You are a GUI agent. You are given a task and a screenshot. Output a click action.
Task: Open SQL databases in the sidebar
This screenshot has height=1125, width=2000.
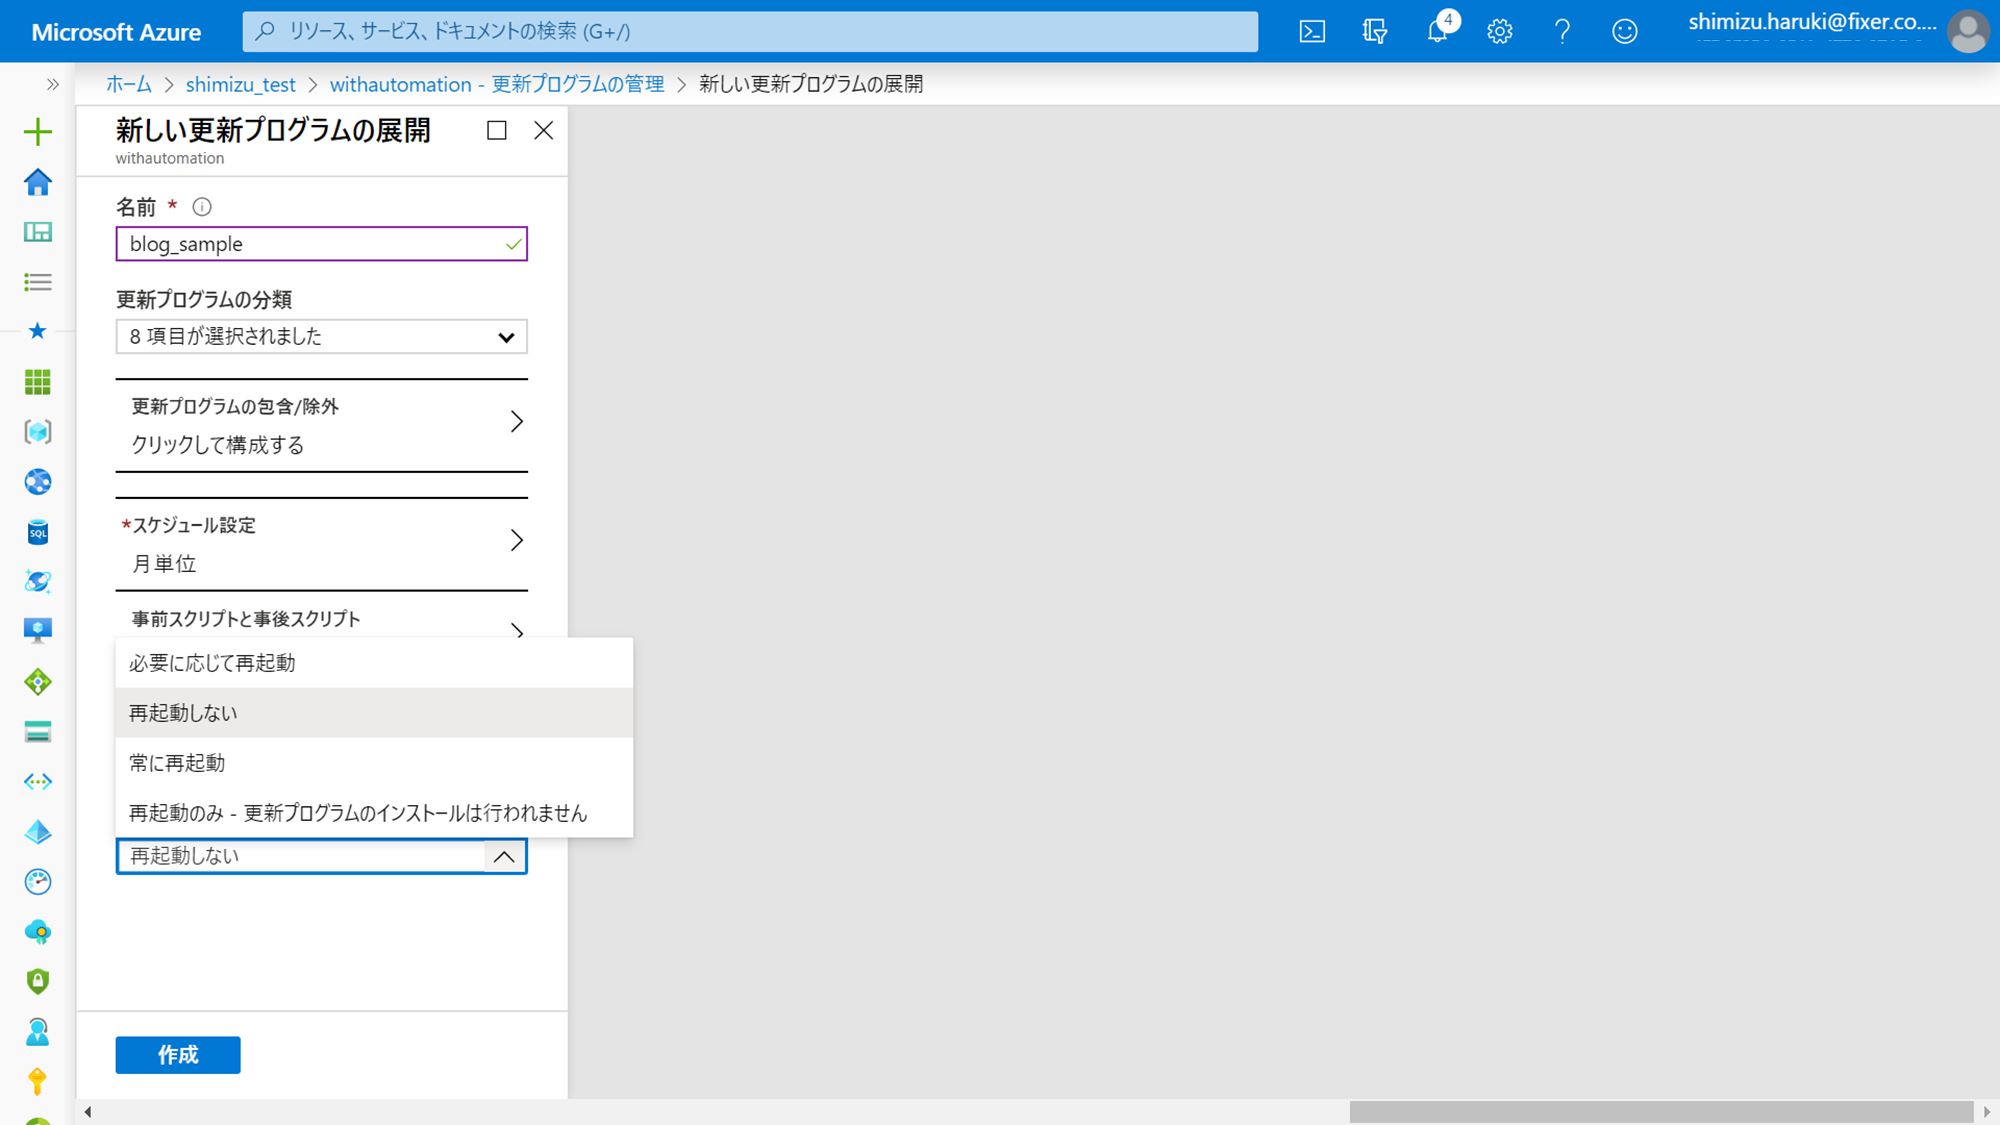pyautogui.click(x=37, y=532)
